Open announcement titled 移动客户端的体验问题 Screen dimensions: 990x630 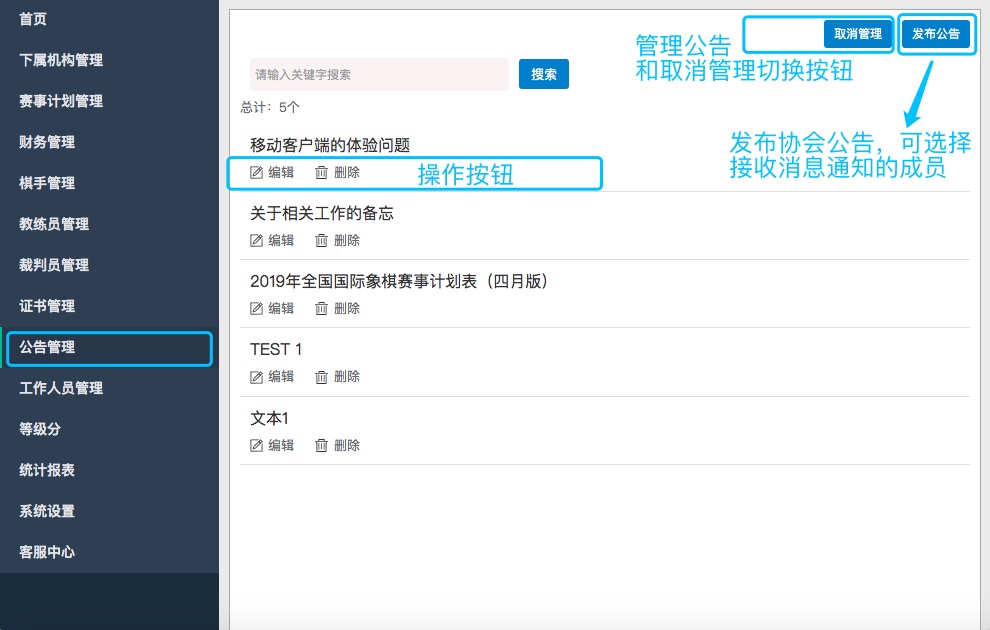330,145
